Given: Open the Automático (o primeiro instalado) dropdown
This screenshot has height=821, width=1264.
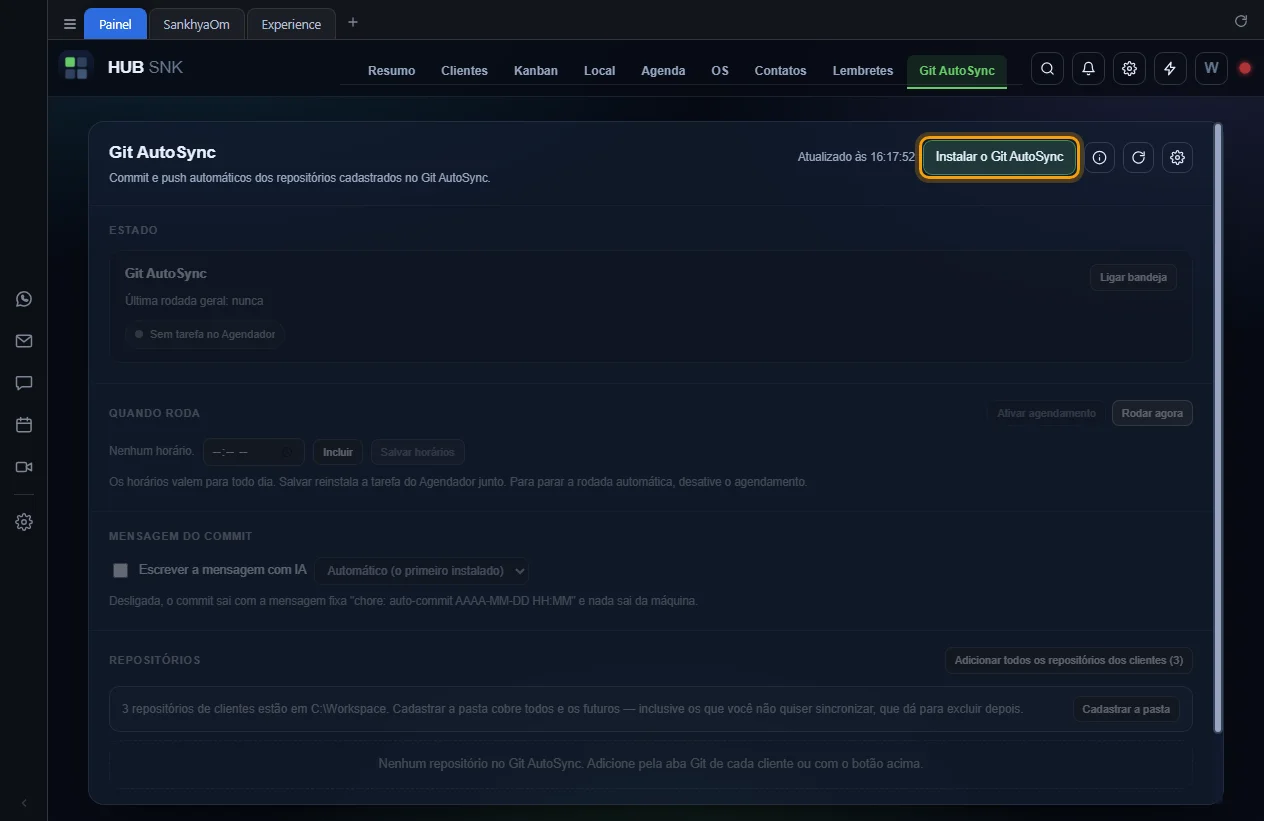Looking at the screenshot, I should click(x=422, y=570).
